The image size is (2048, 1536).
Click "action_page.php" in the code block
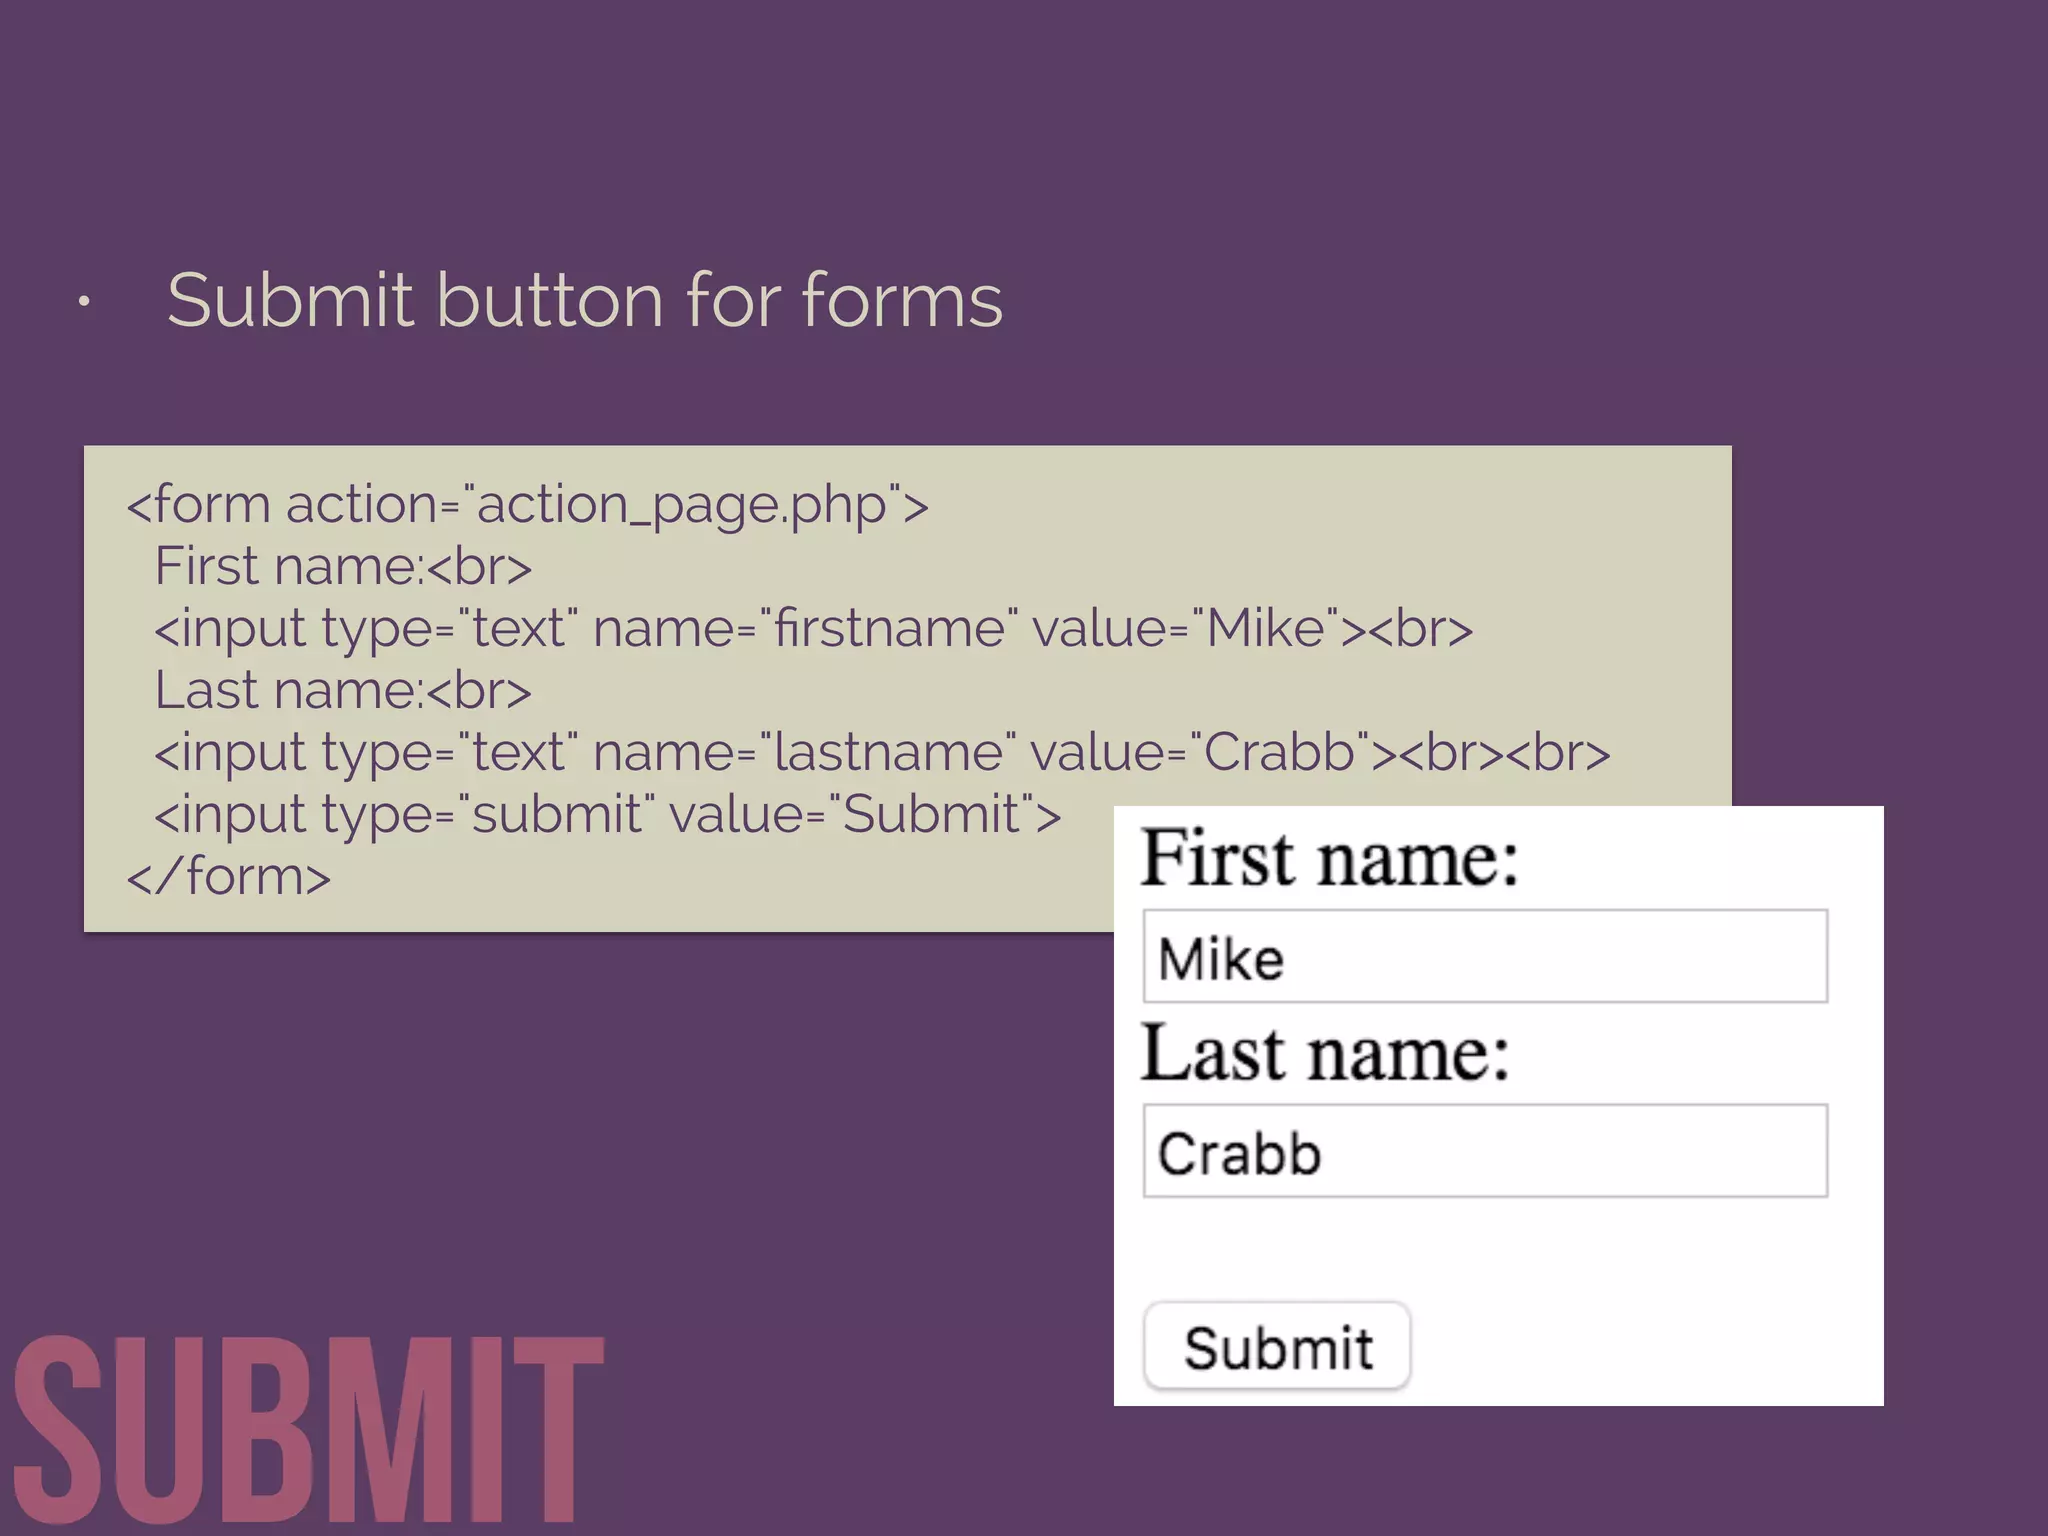pos(681,506)
